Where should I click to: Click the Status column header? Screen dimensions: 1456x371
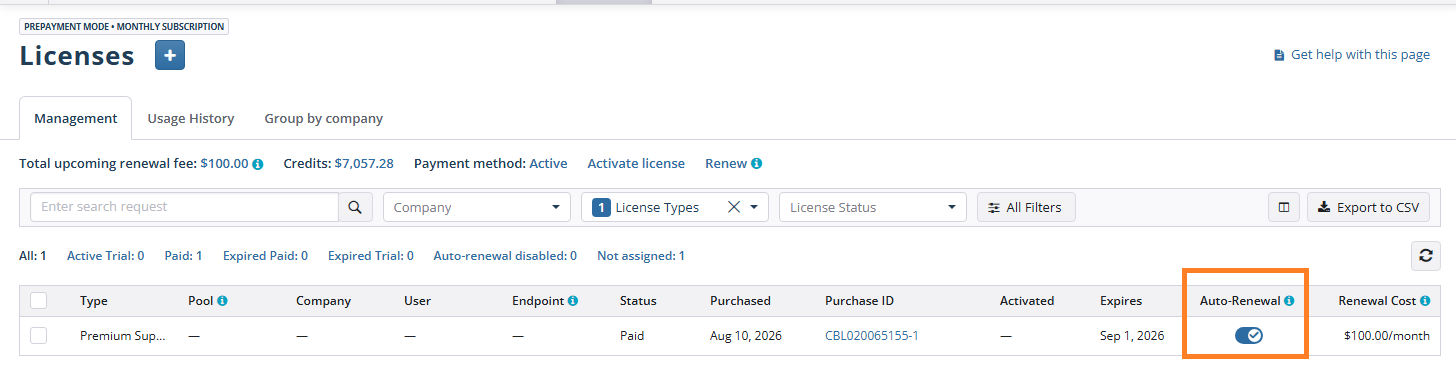click(638, 300)
